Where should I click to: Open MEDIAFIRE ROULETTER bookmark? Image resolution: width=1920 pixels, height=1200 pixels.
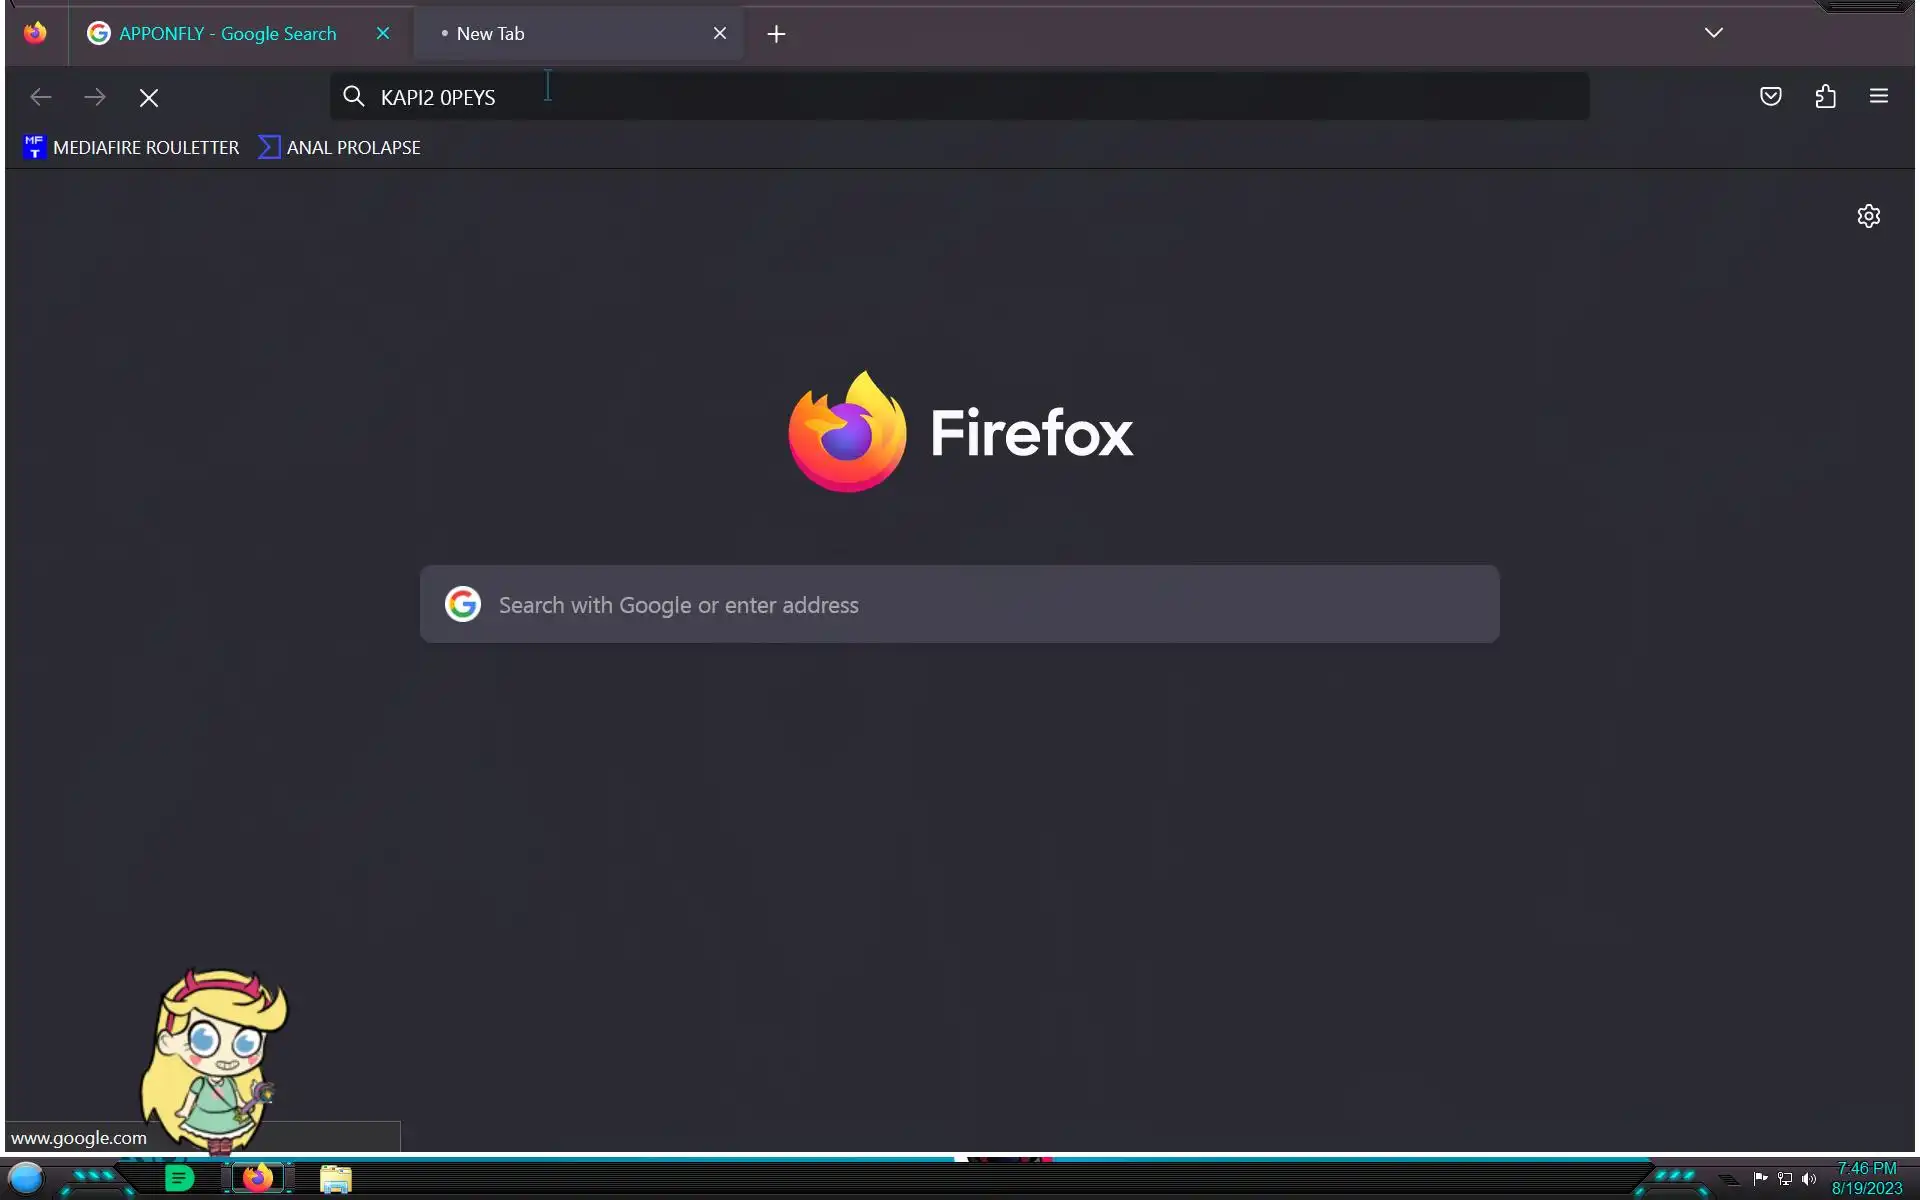click(x=131, y=147)
